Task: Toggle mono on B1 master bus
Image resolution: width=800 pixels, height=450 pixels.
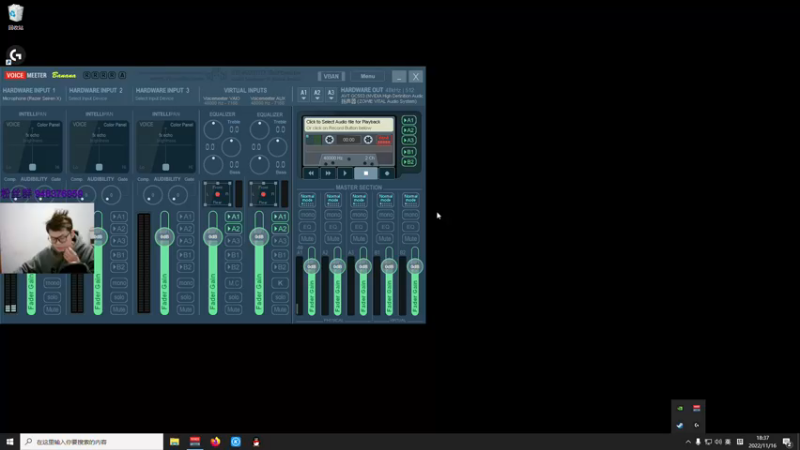Action: [x=385, y=215]
